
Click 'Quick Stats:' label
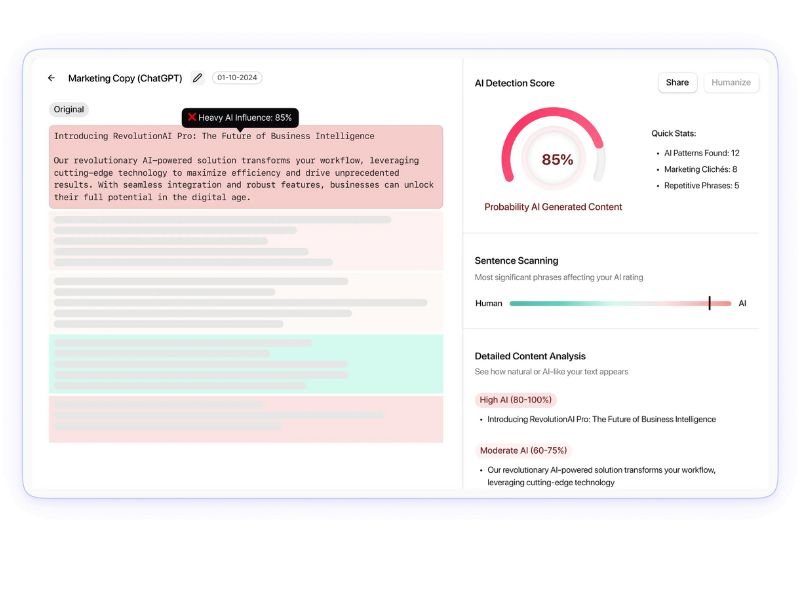click(673, 133)
